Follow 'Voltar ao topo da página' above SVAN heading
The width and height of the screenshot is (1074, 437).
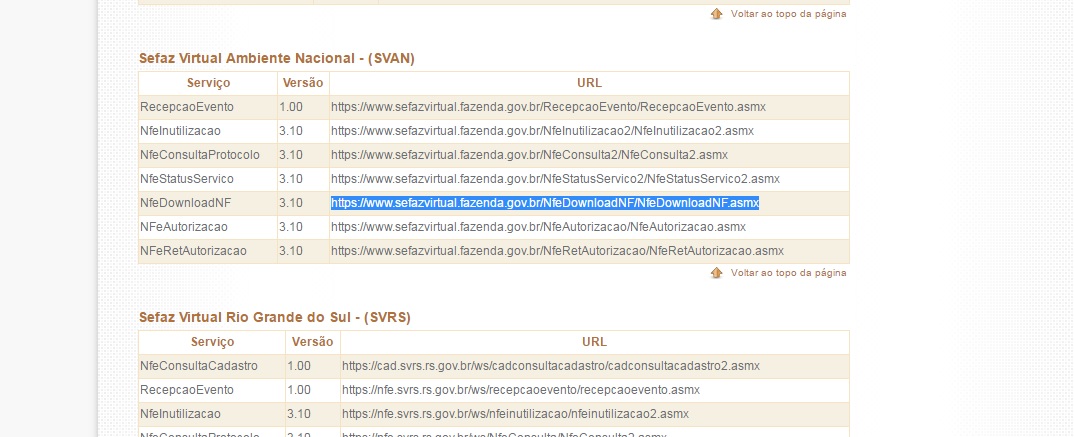coord(788,14)
